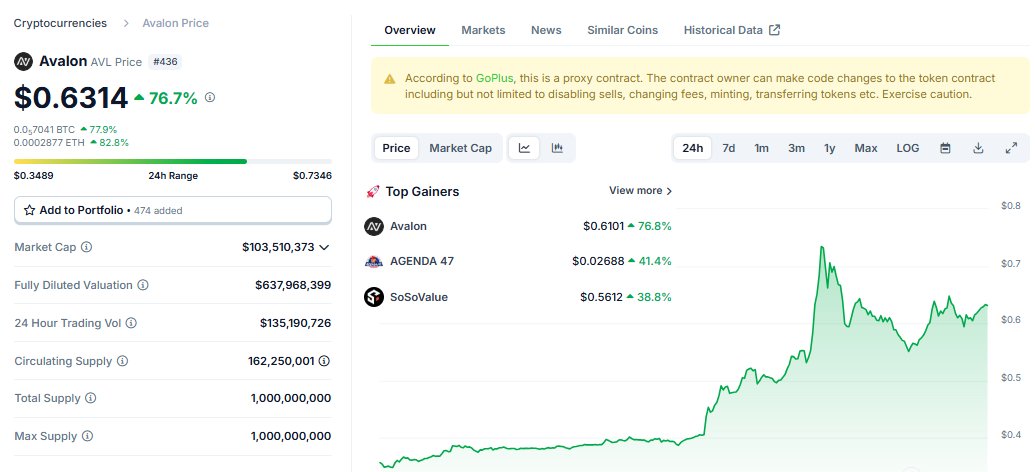Click the rocket icon beside Top Gainers
The height and width of the screenshot is (472, 1035).
pos(372,191)
